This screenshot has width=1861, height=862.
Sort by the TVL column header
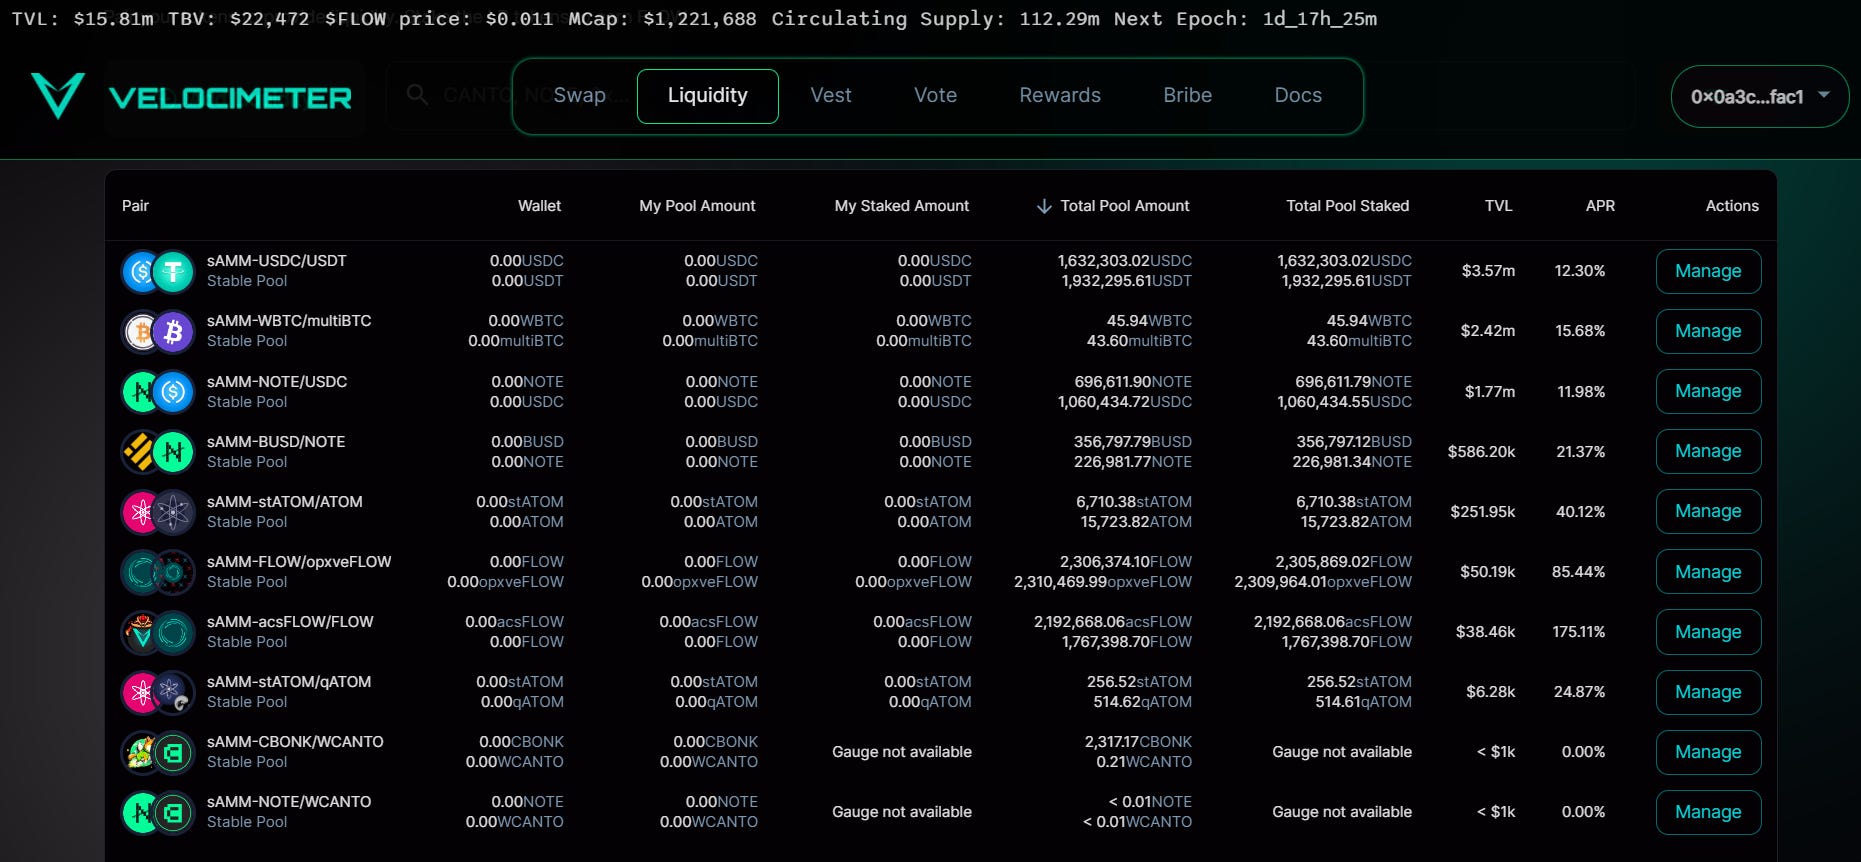click(x=1498, y=206)
